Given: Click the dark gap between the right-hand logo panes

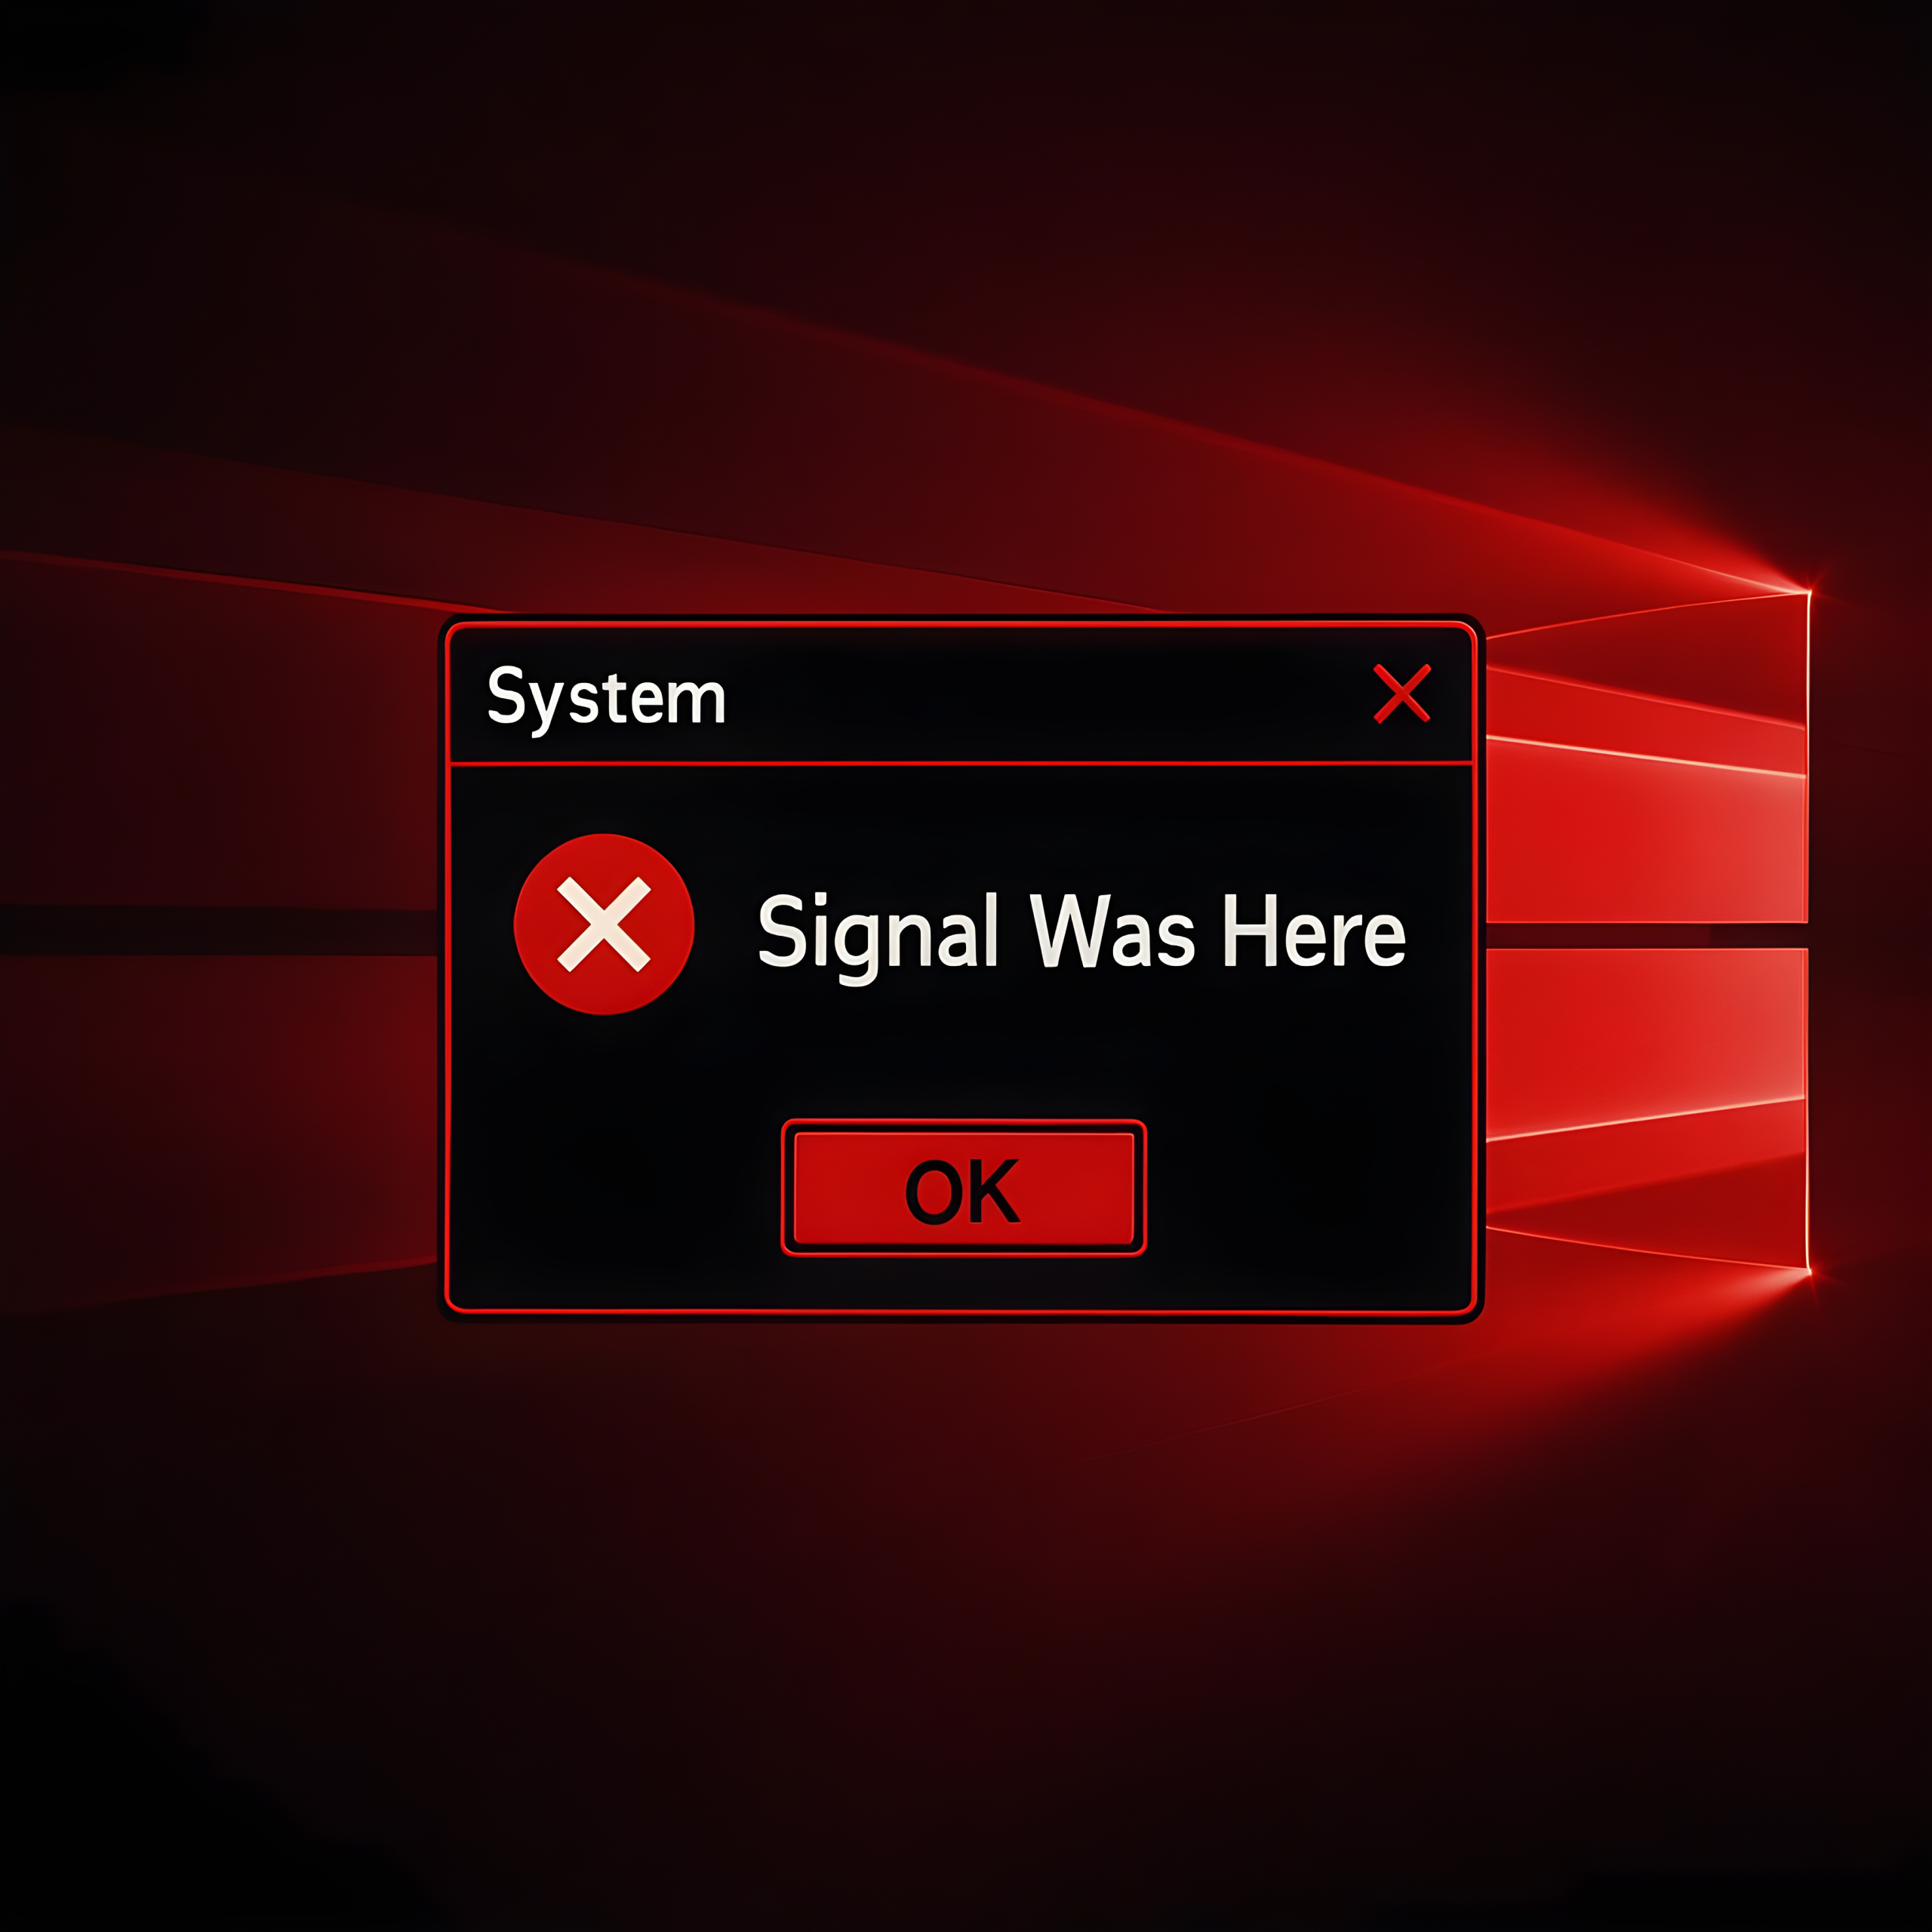Looking at the screenshot, I should [x=1647, y=935].
